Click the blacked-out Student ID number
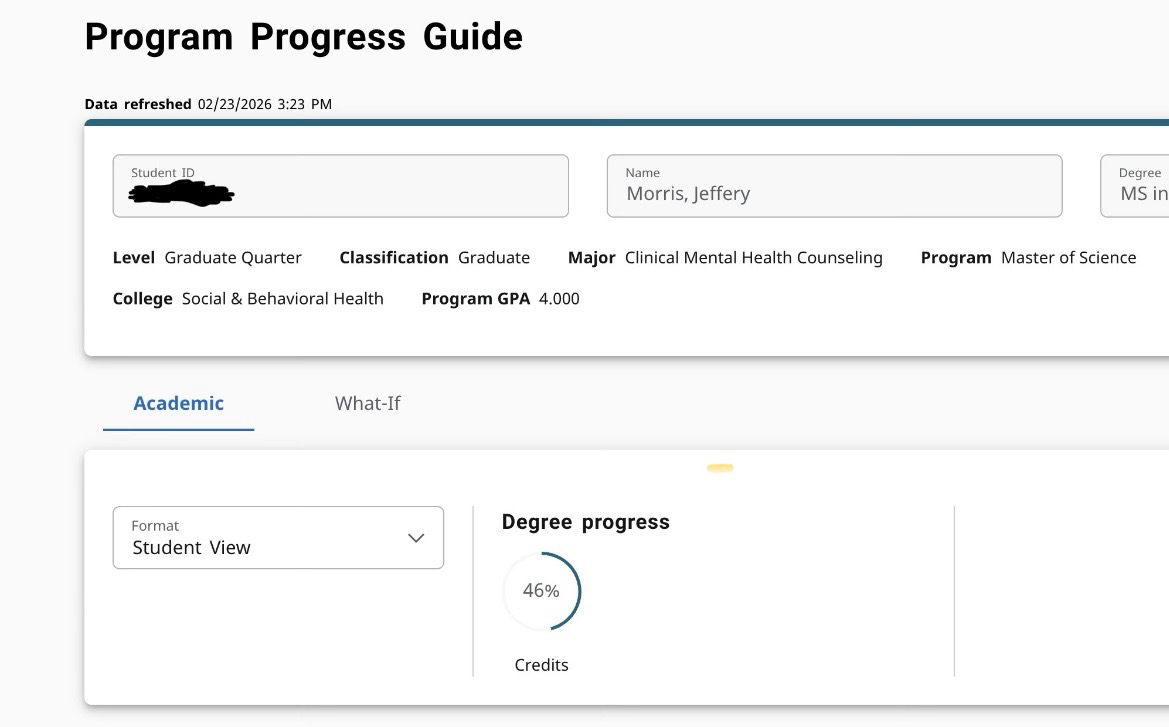Screen dimensions: 1169x727 [x=181, y=194]
